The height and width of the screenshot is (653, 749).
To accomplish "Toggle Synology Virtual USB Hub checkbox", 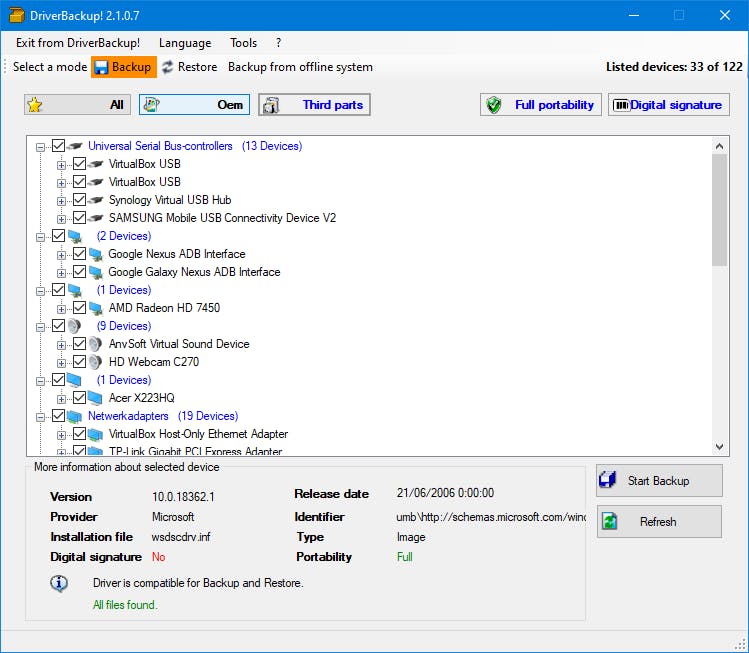I will (79, 200).
